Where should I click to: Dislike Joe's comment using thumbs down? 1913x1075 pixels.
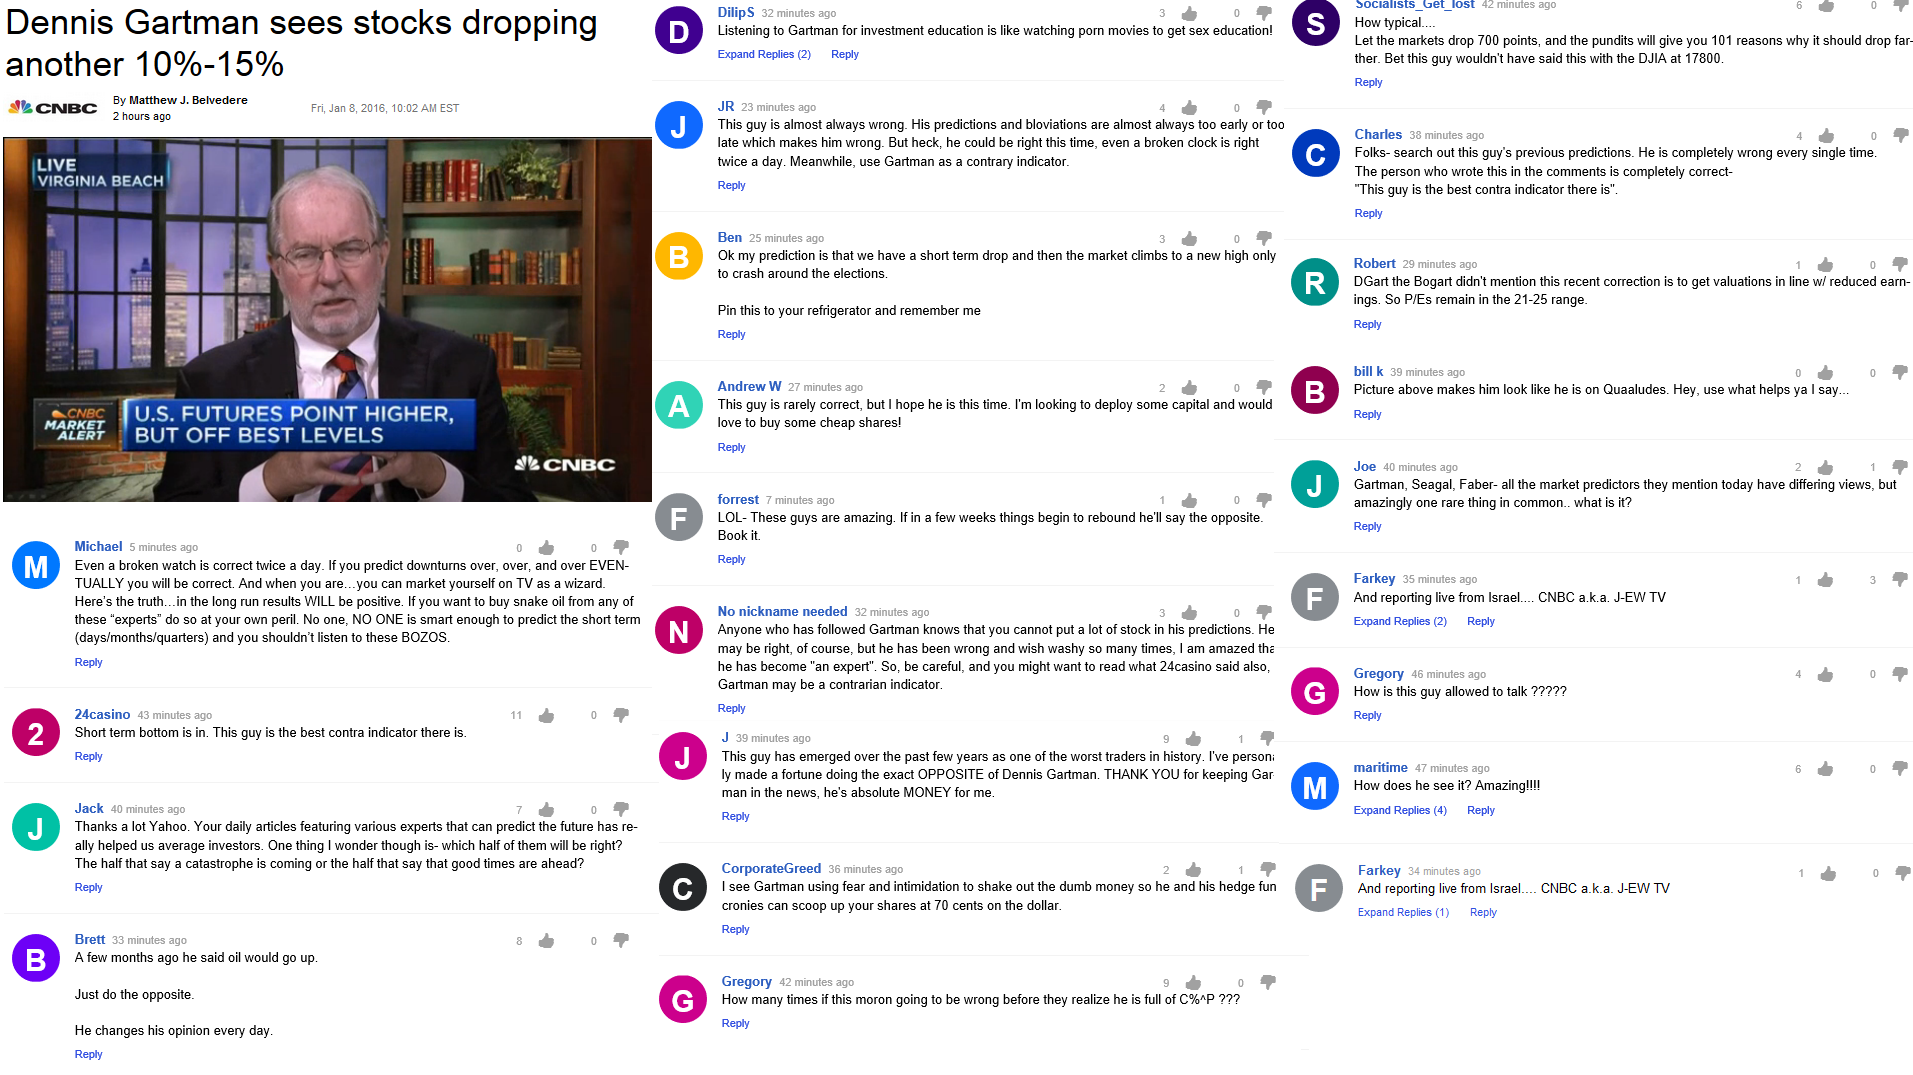[x=1900, y=467]
